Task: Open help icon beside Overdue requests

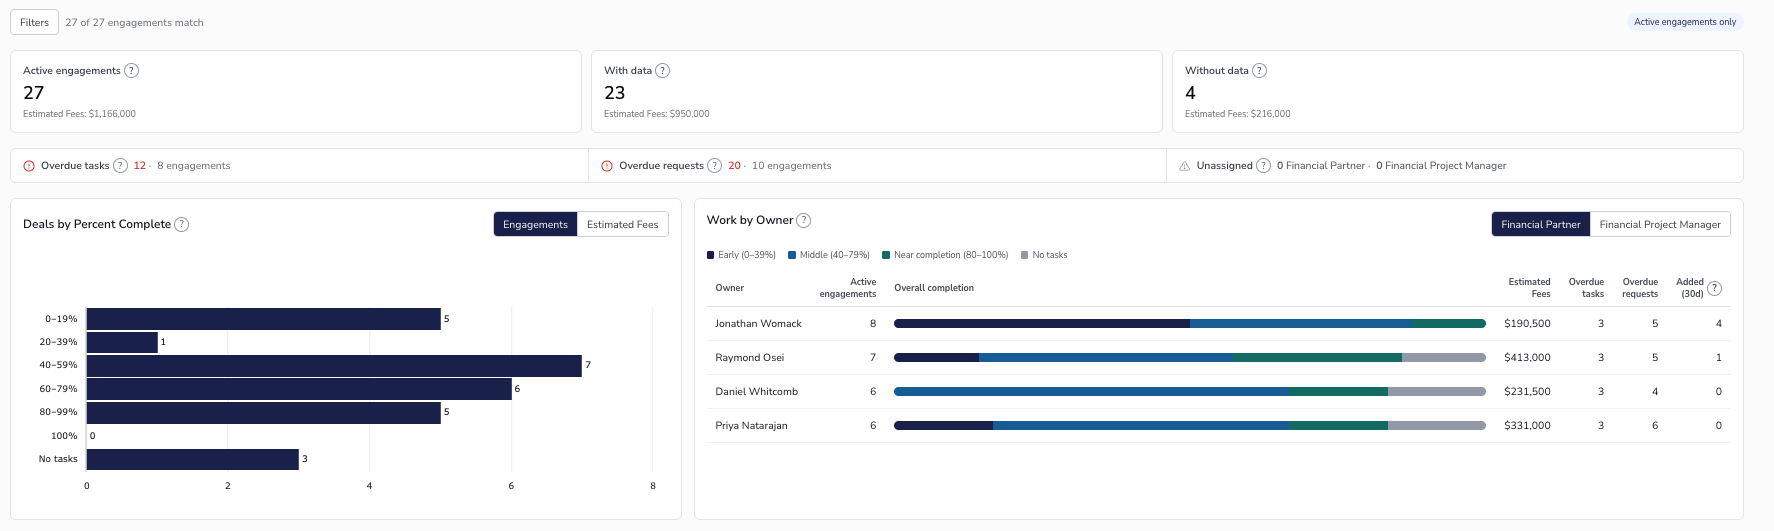Action: click(x=715, y=166)
